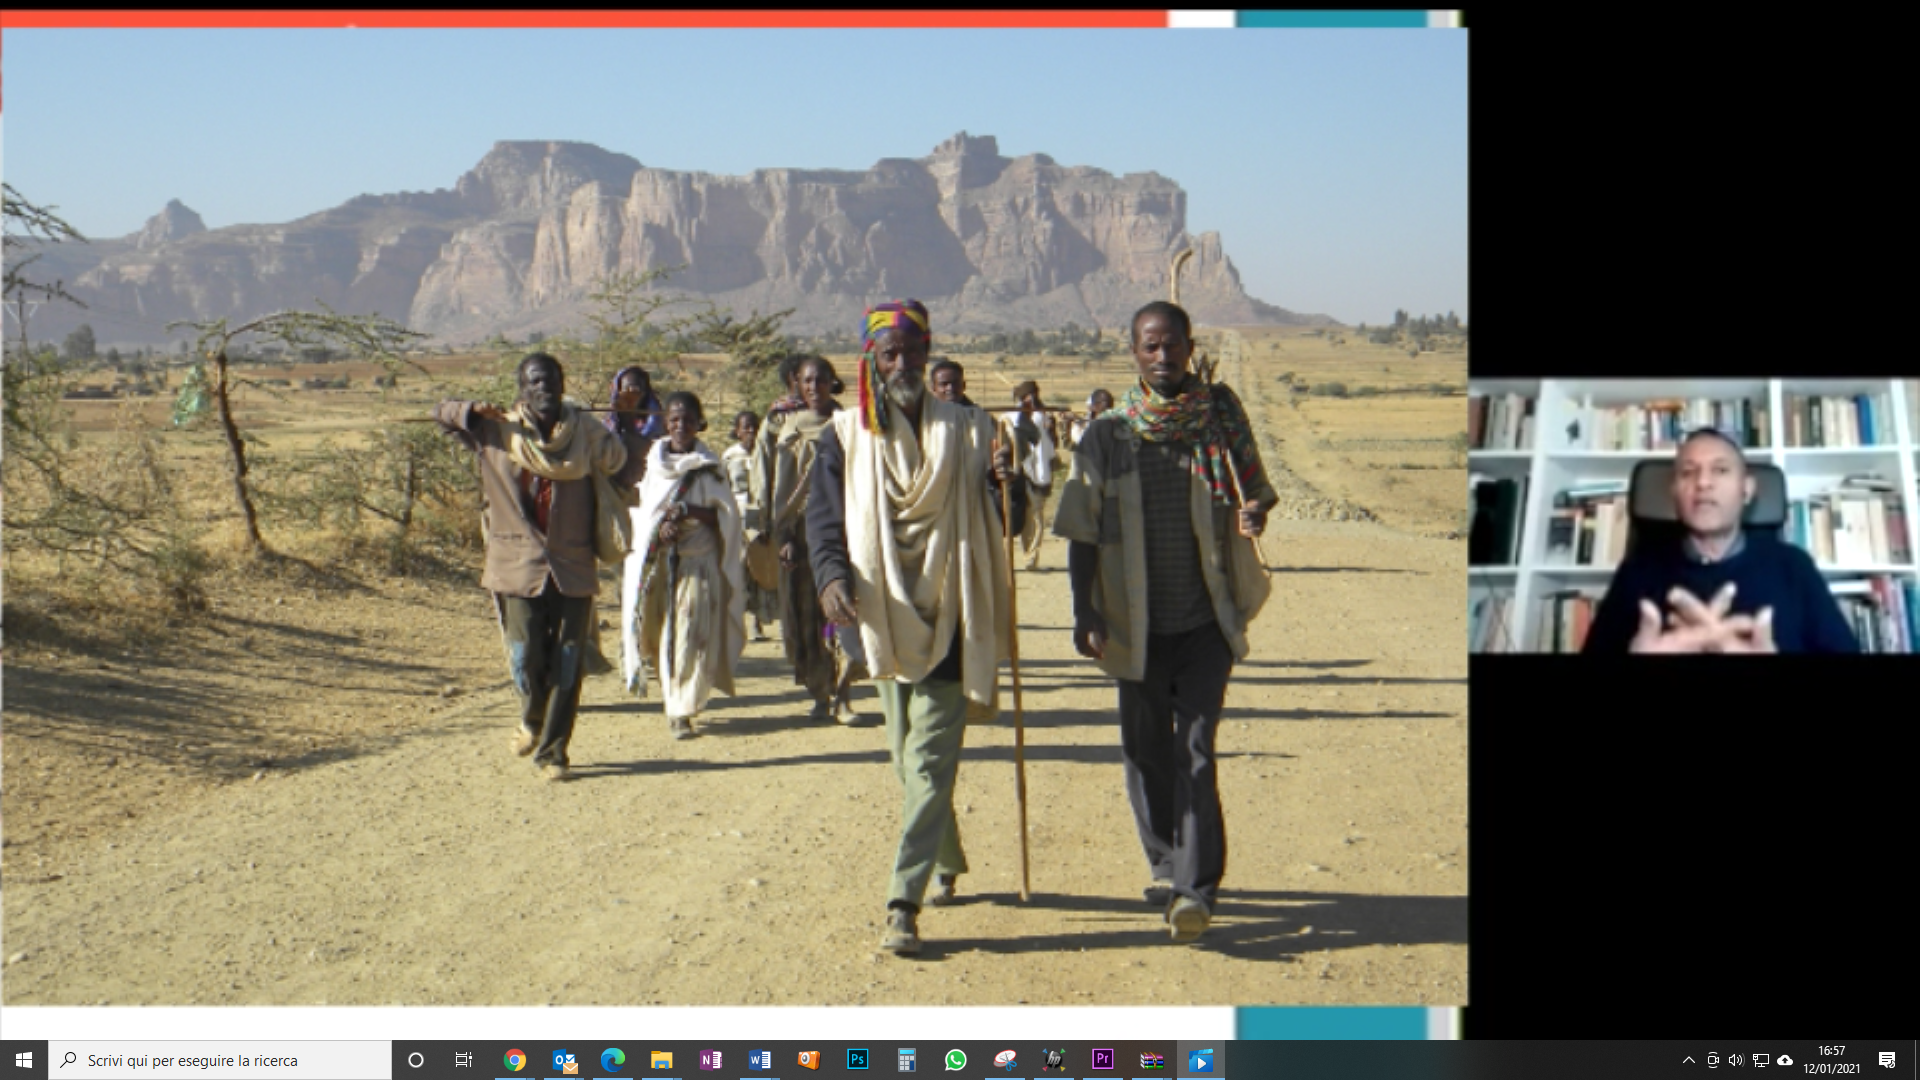Open the WinRAR archive icon
Viewport: 1920px width, 1080px height.
click(x=1152, y=1060)
